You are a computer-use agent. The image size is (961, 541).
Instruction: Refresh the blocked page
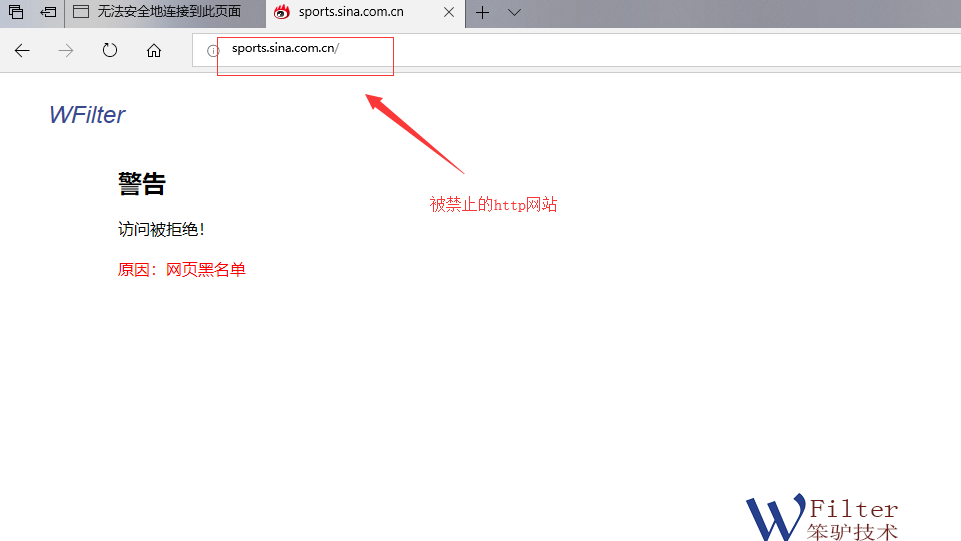(110, 51)
